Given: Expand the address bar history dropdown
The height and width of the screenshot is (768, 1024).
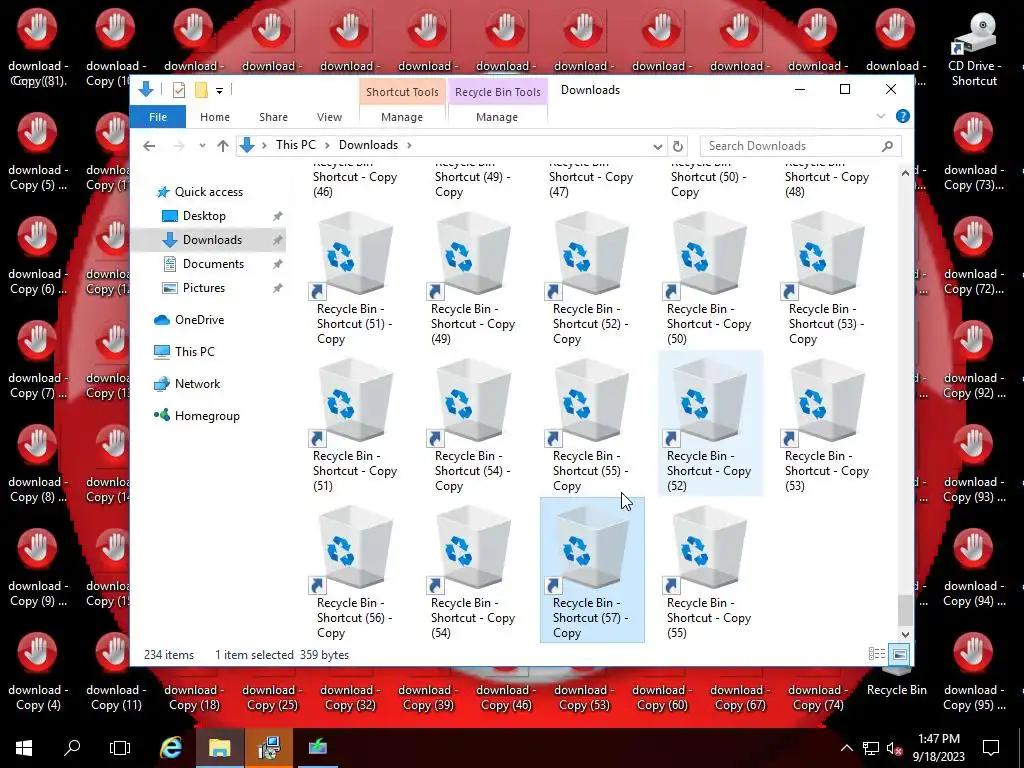Looking at the screenshot, I should pyautogui.click(x=658, y=146).
